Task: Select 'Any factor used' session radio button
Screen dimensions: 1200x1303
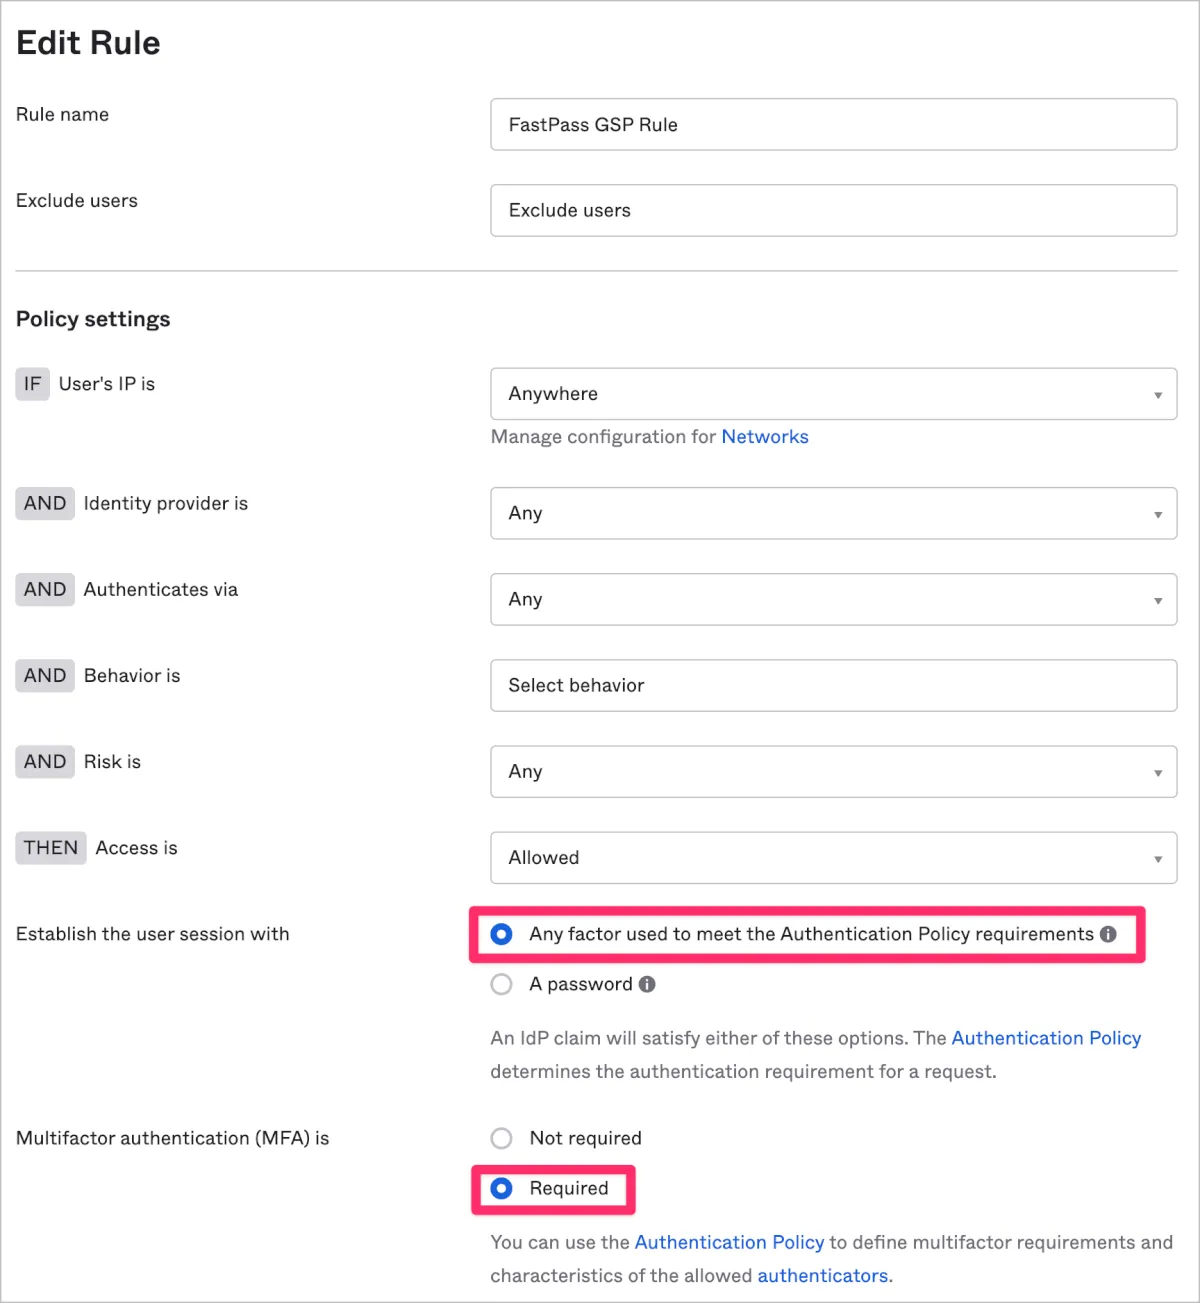Action: (x=502, y=934)
